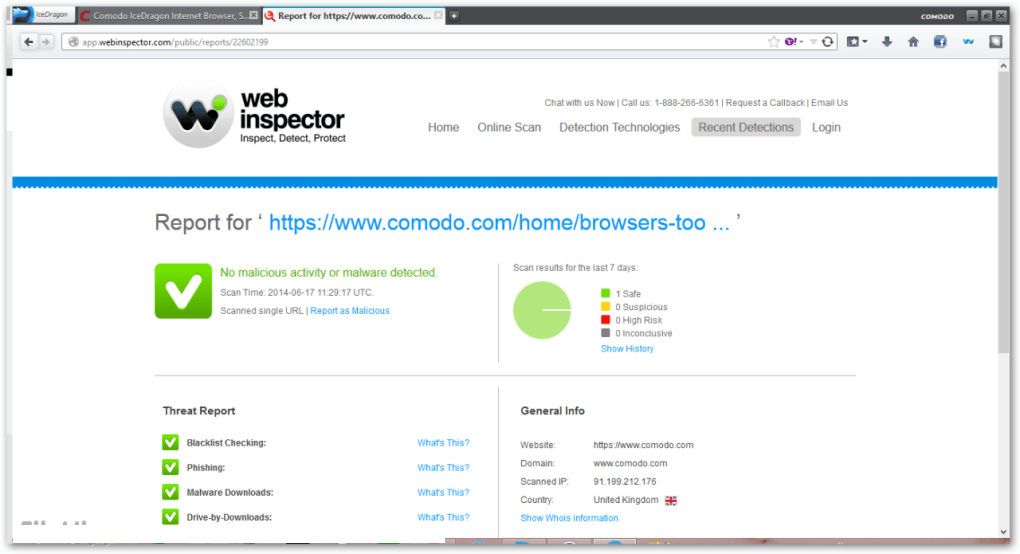Click the scrollbar up arrow
The image size is (1020, 554).
click(x=1004, y=66)
